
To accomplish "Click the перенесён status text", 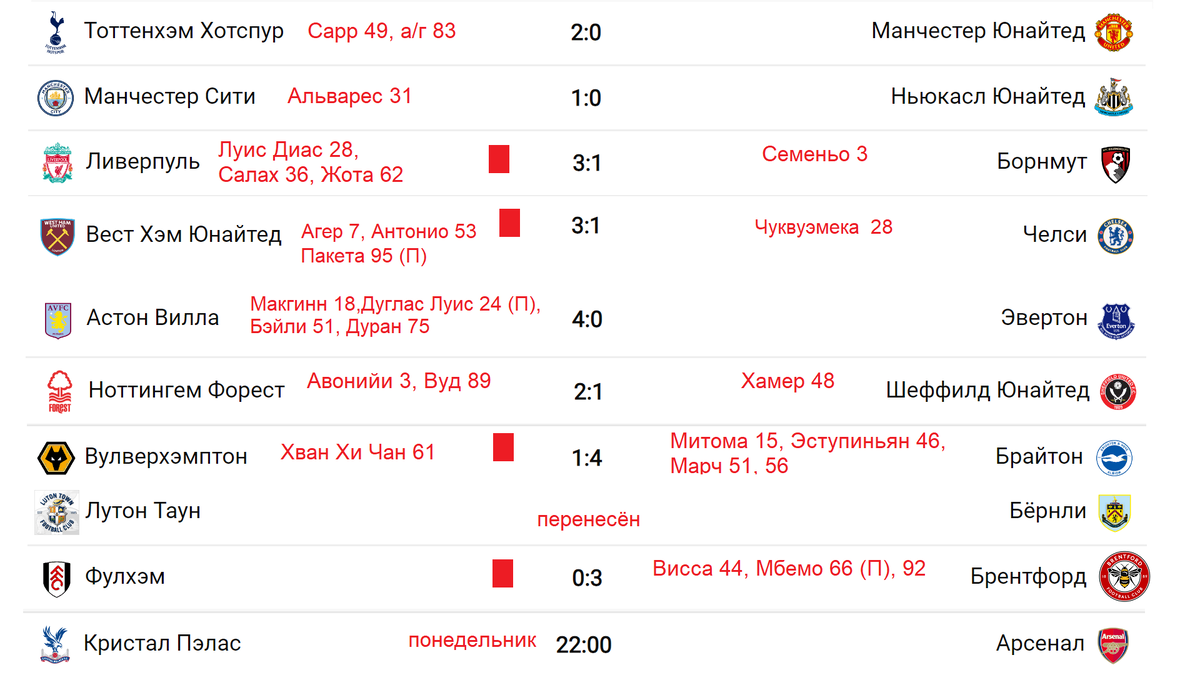I will pyautogui.click(x=589, y=520).
